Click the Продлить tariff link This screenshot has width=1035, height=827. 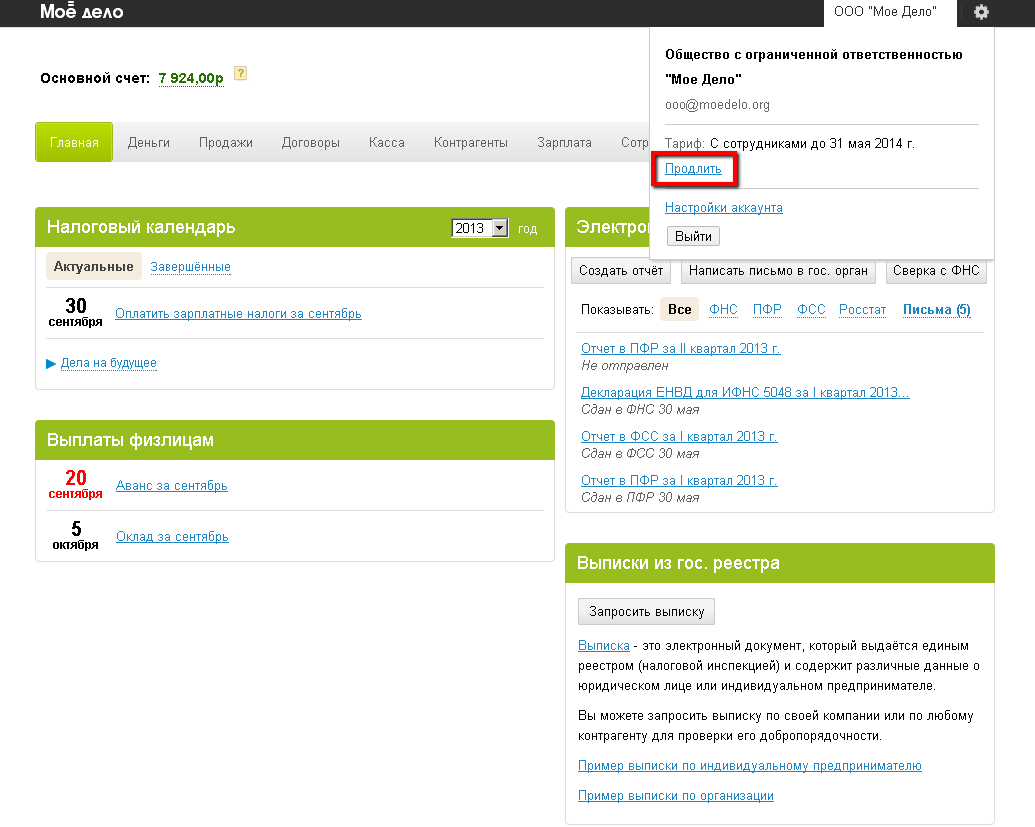[693, 168]
